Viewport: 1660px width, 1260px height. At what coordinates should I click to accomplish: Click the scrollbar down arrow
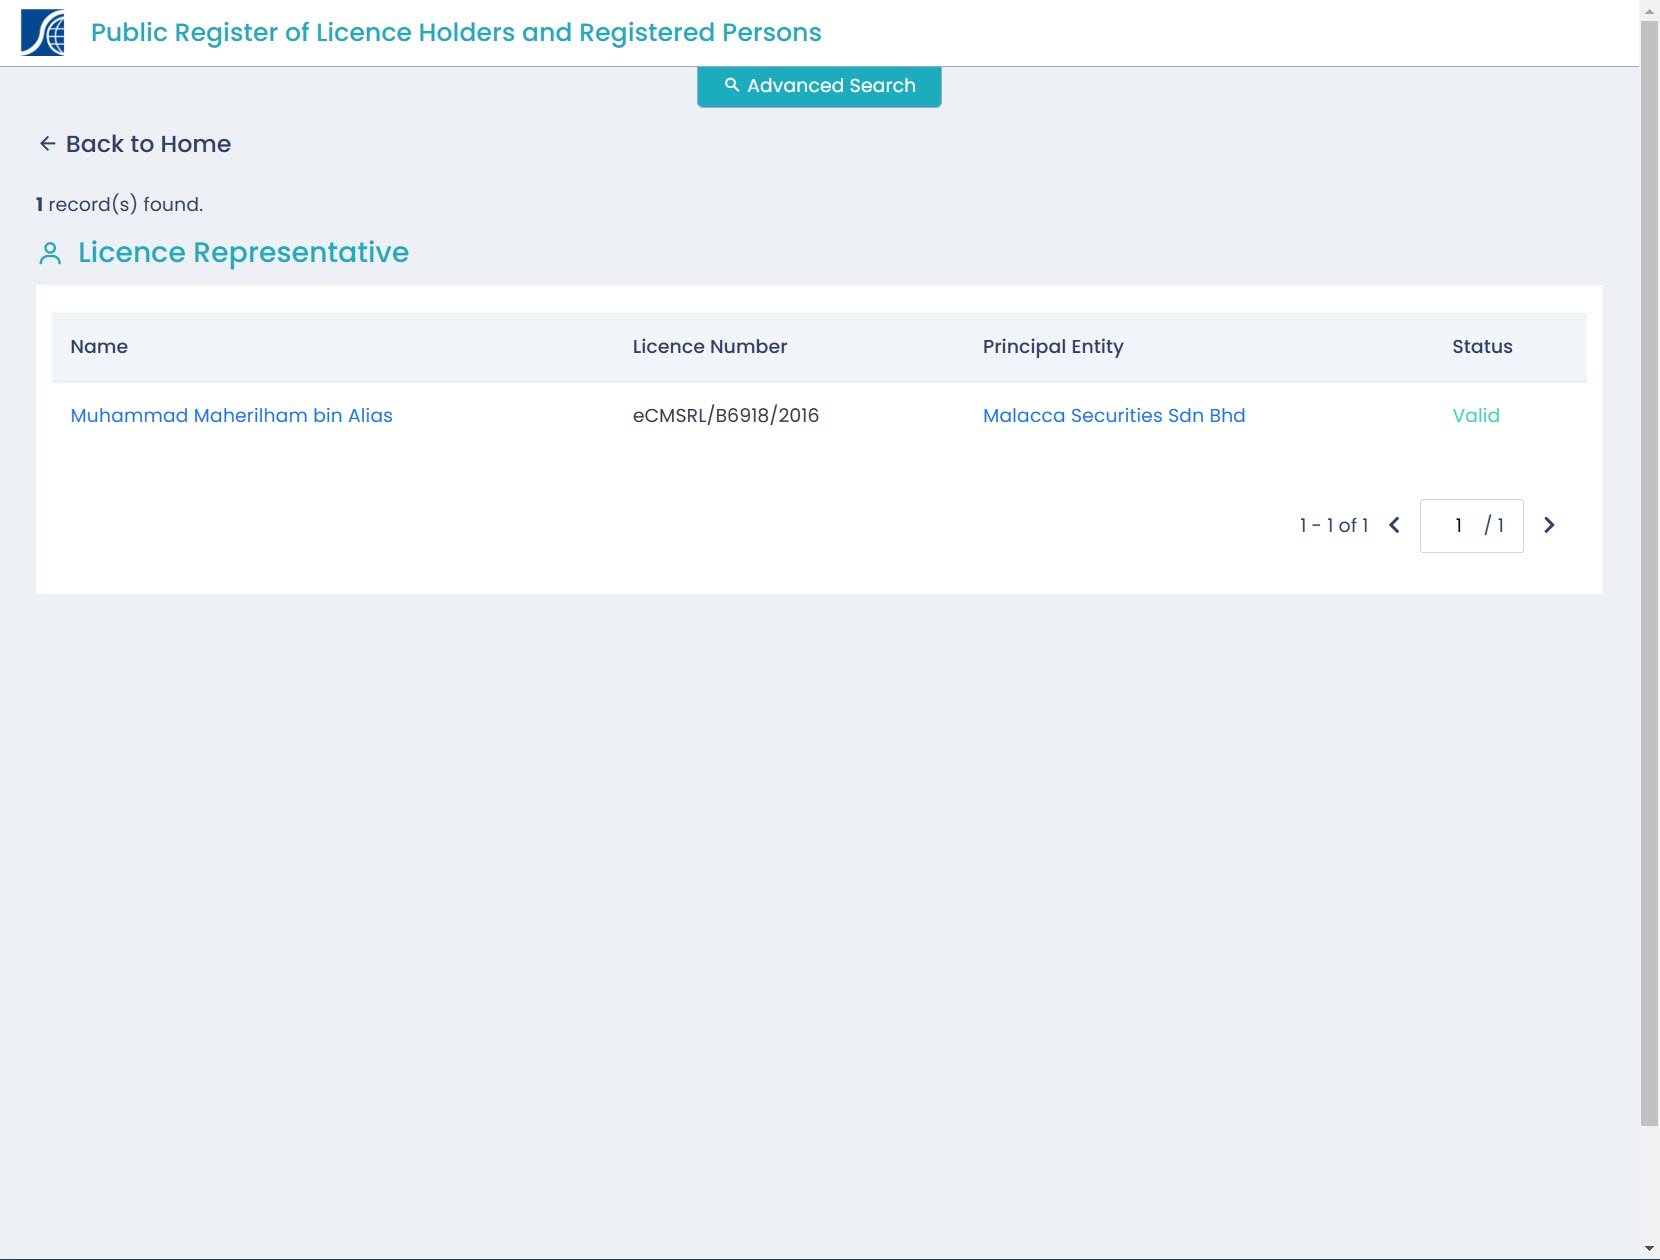point(1649,1250)
